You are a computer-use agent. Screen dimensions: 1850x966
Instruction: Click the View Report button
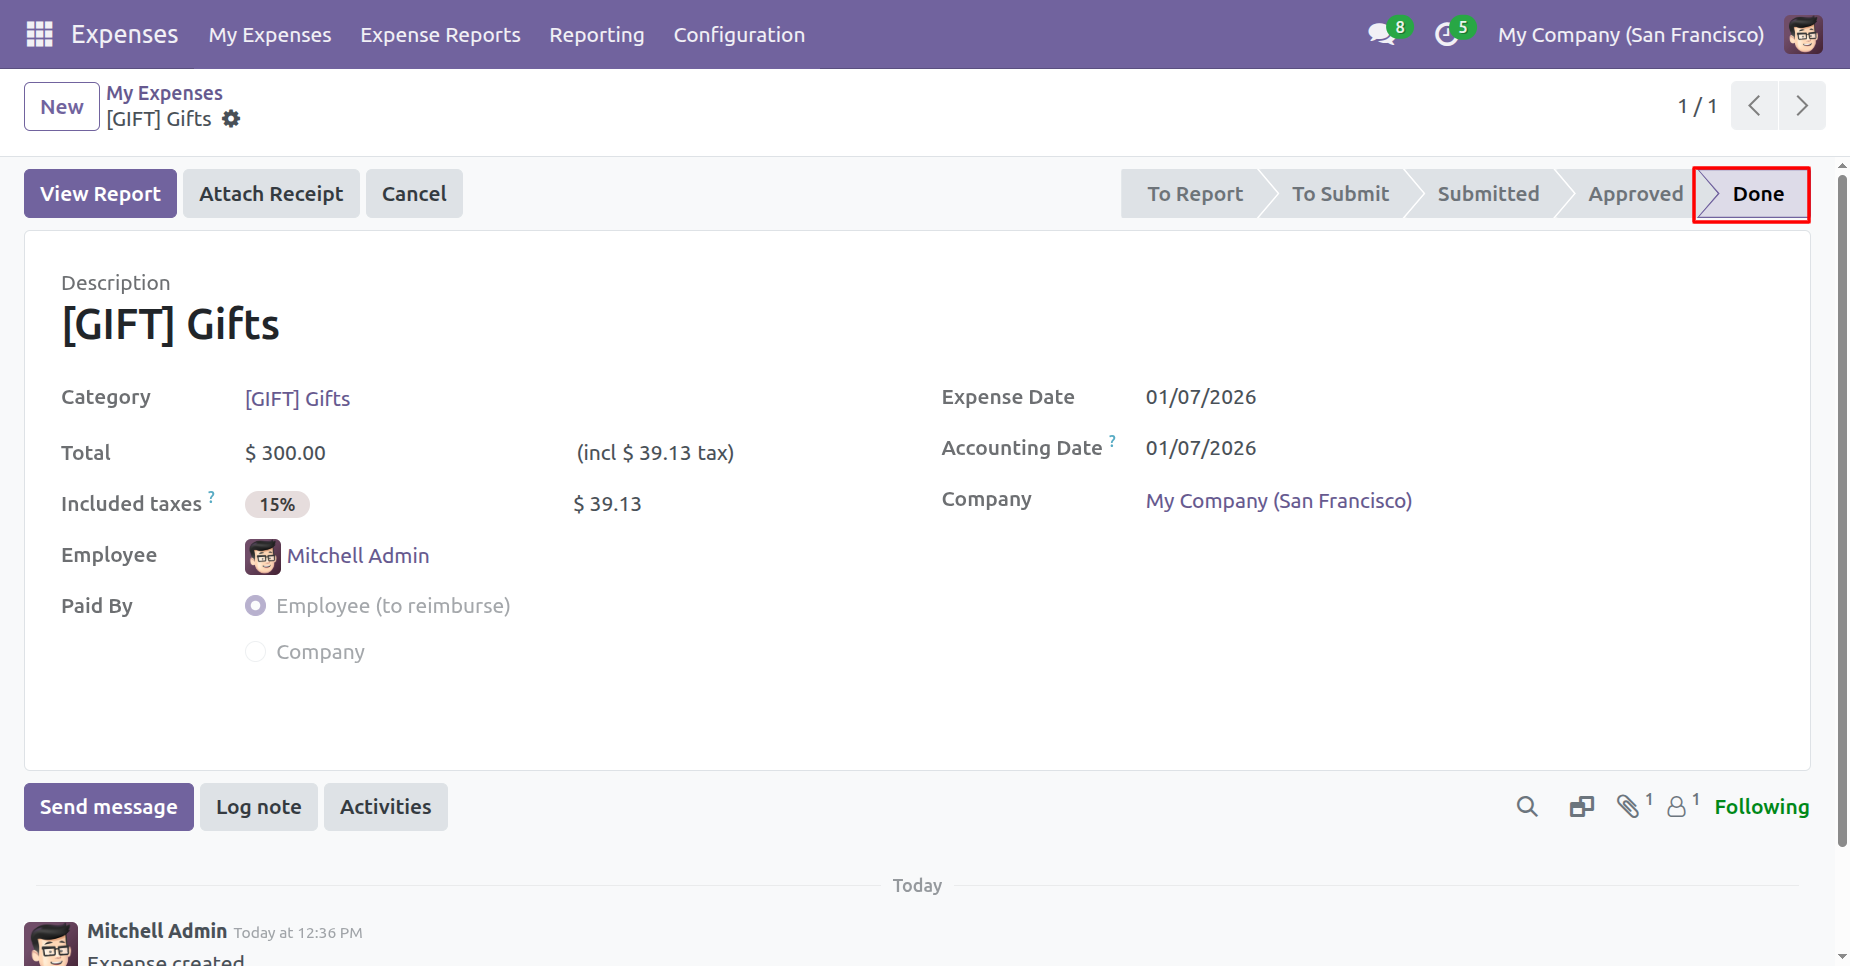click(x=100, y=194)
